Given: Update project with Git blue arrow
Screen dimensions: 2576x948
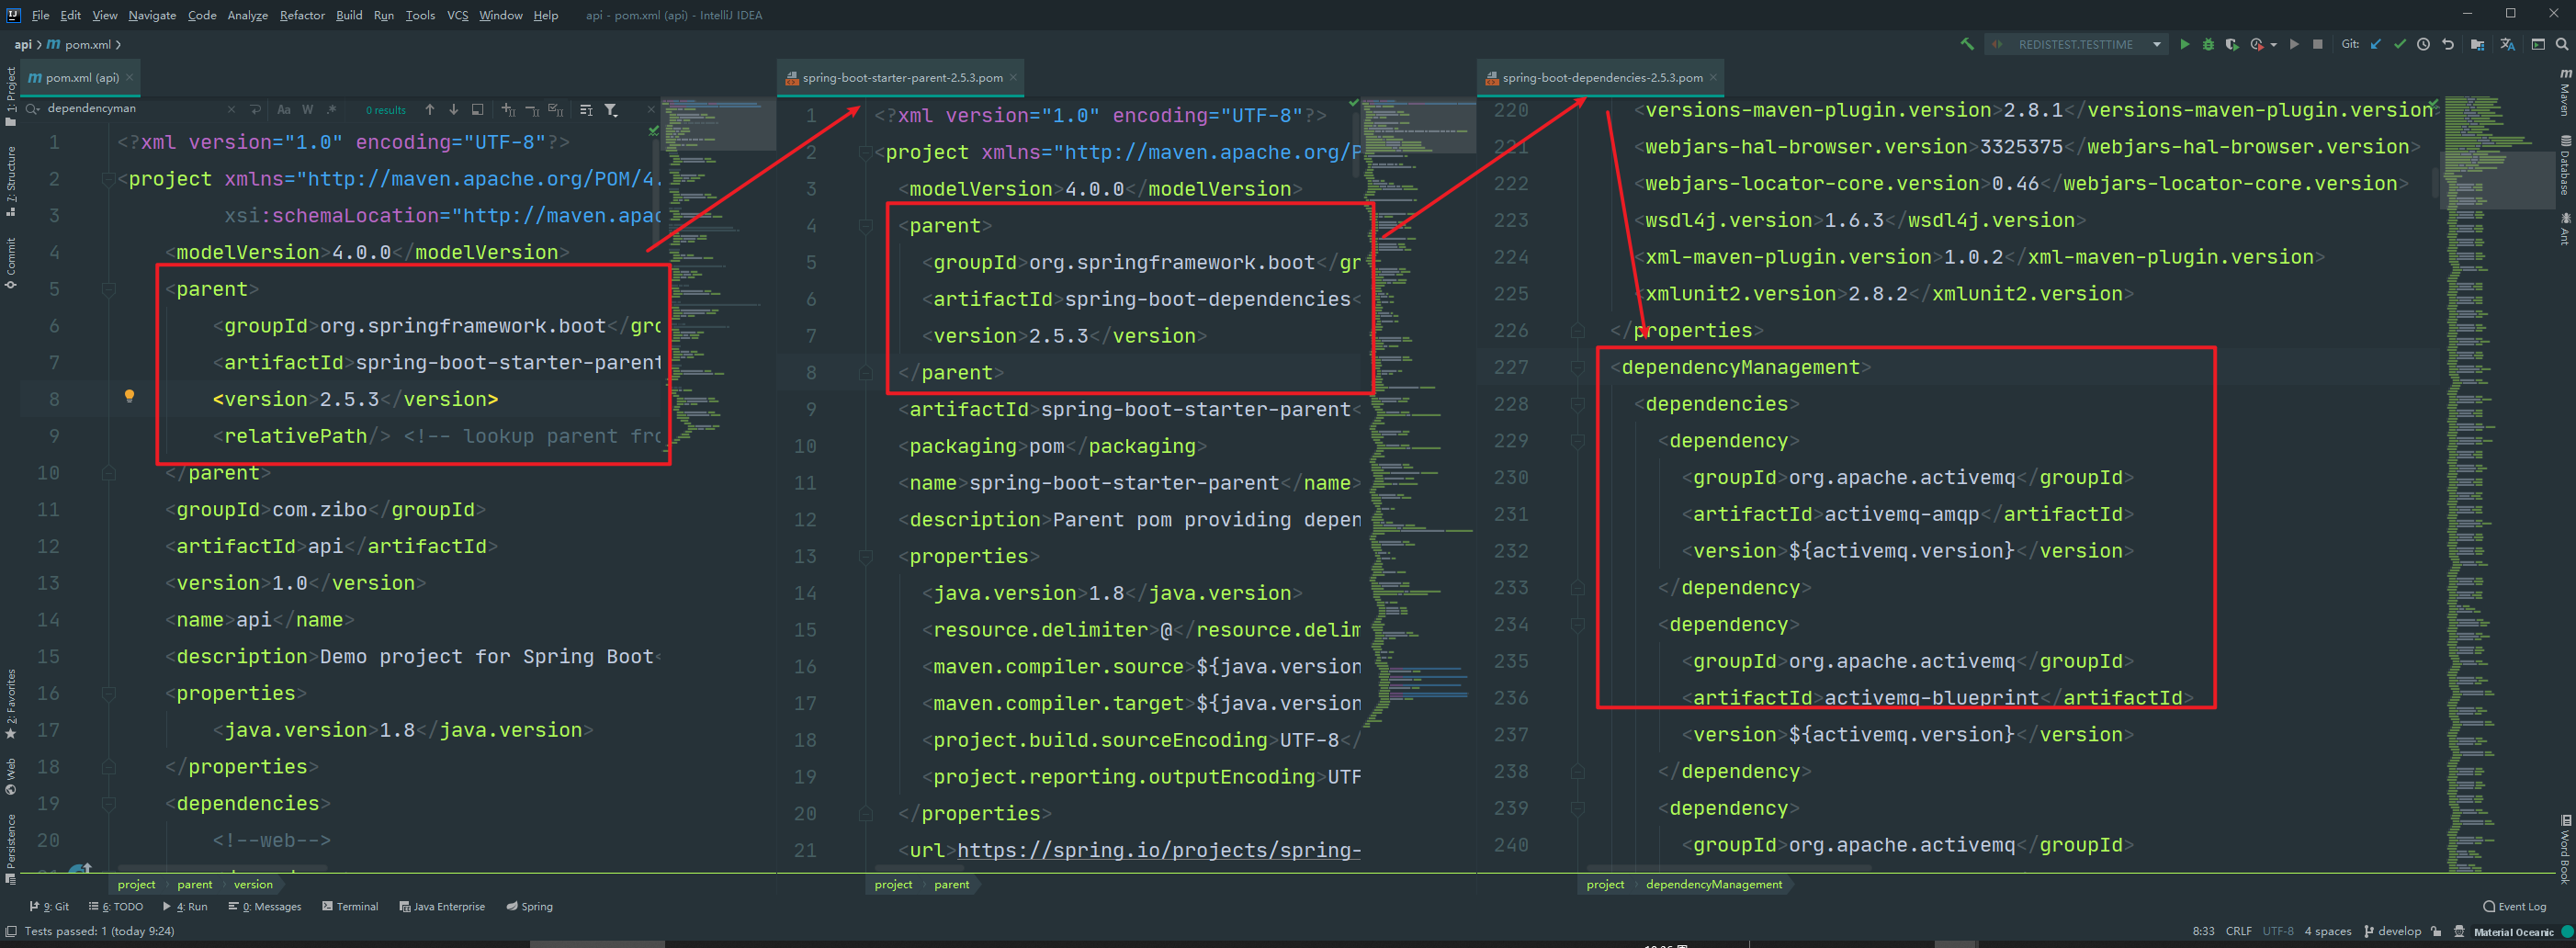Looking at the screenshot, I should pyautogui.click(x=2376, y=45).
